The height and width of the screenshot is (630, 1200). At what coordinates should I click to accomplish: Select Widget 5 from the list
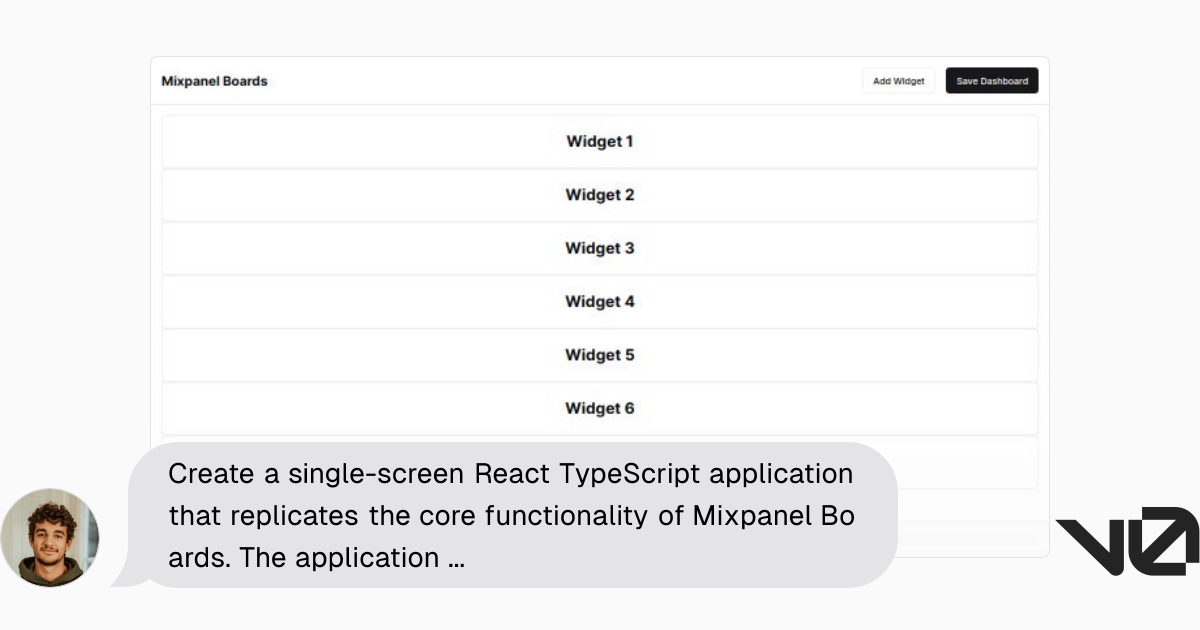pyautogui.click(x=600, y=355)
